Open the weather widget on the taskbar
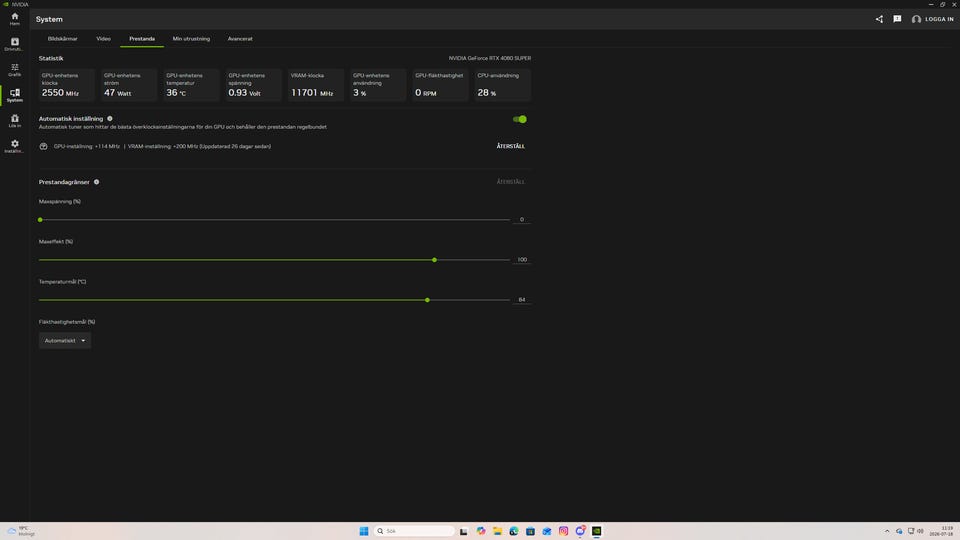The image size is (960, 540). click(21, 531)
